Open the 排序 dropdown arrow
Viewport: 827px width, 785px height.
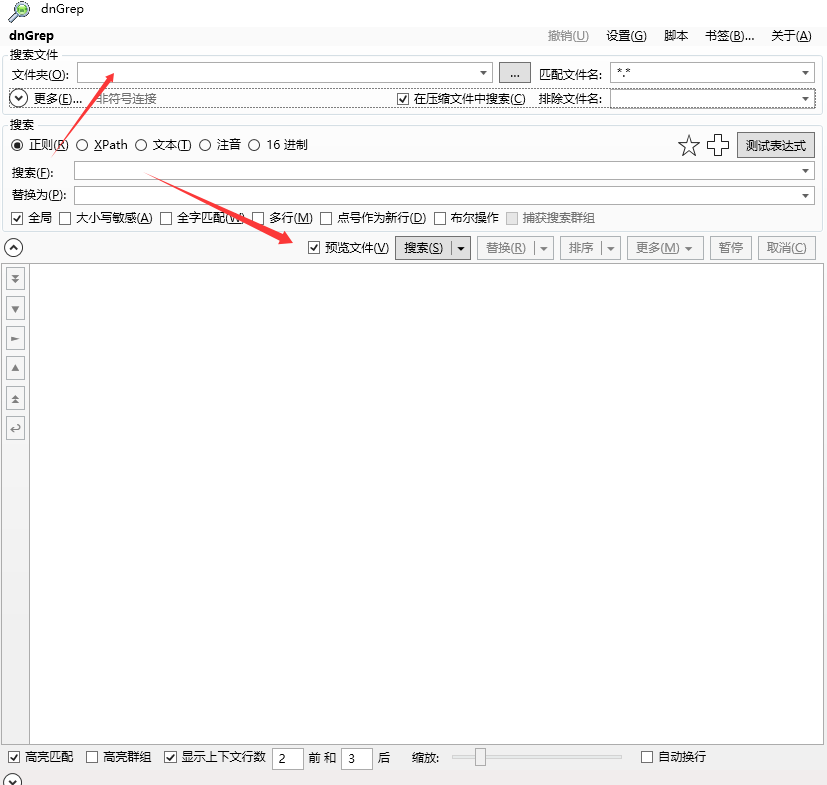point(611,248)
